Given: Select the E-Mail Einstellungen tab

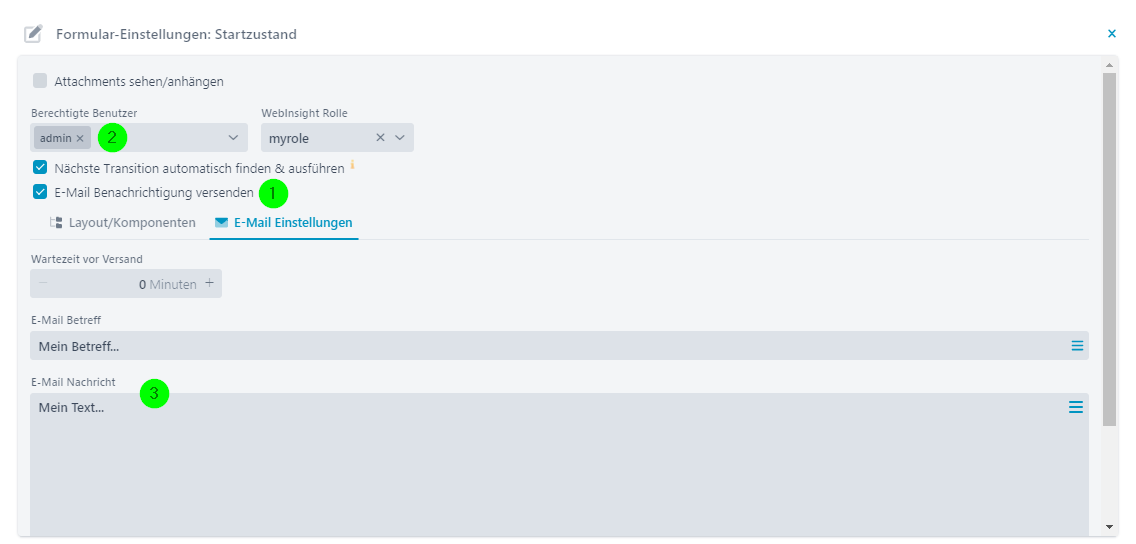Looking at the screenshot, I should pyautogui.click(x=284, y=222).
